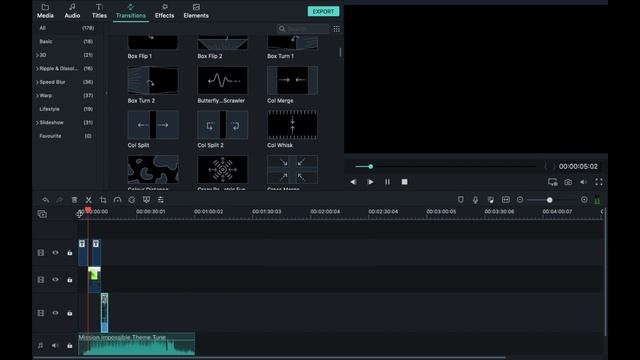Screen dimensions: 640x360
Task: Lock the top title track
Action: [x=69, y=253]
